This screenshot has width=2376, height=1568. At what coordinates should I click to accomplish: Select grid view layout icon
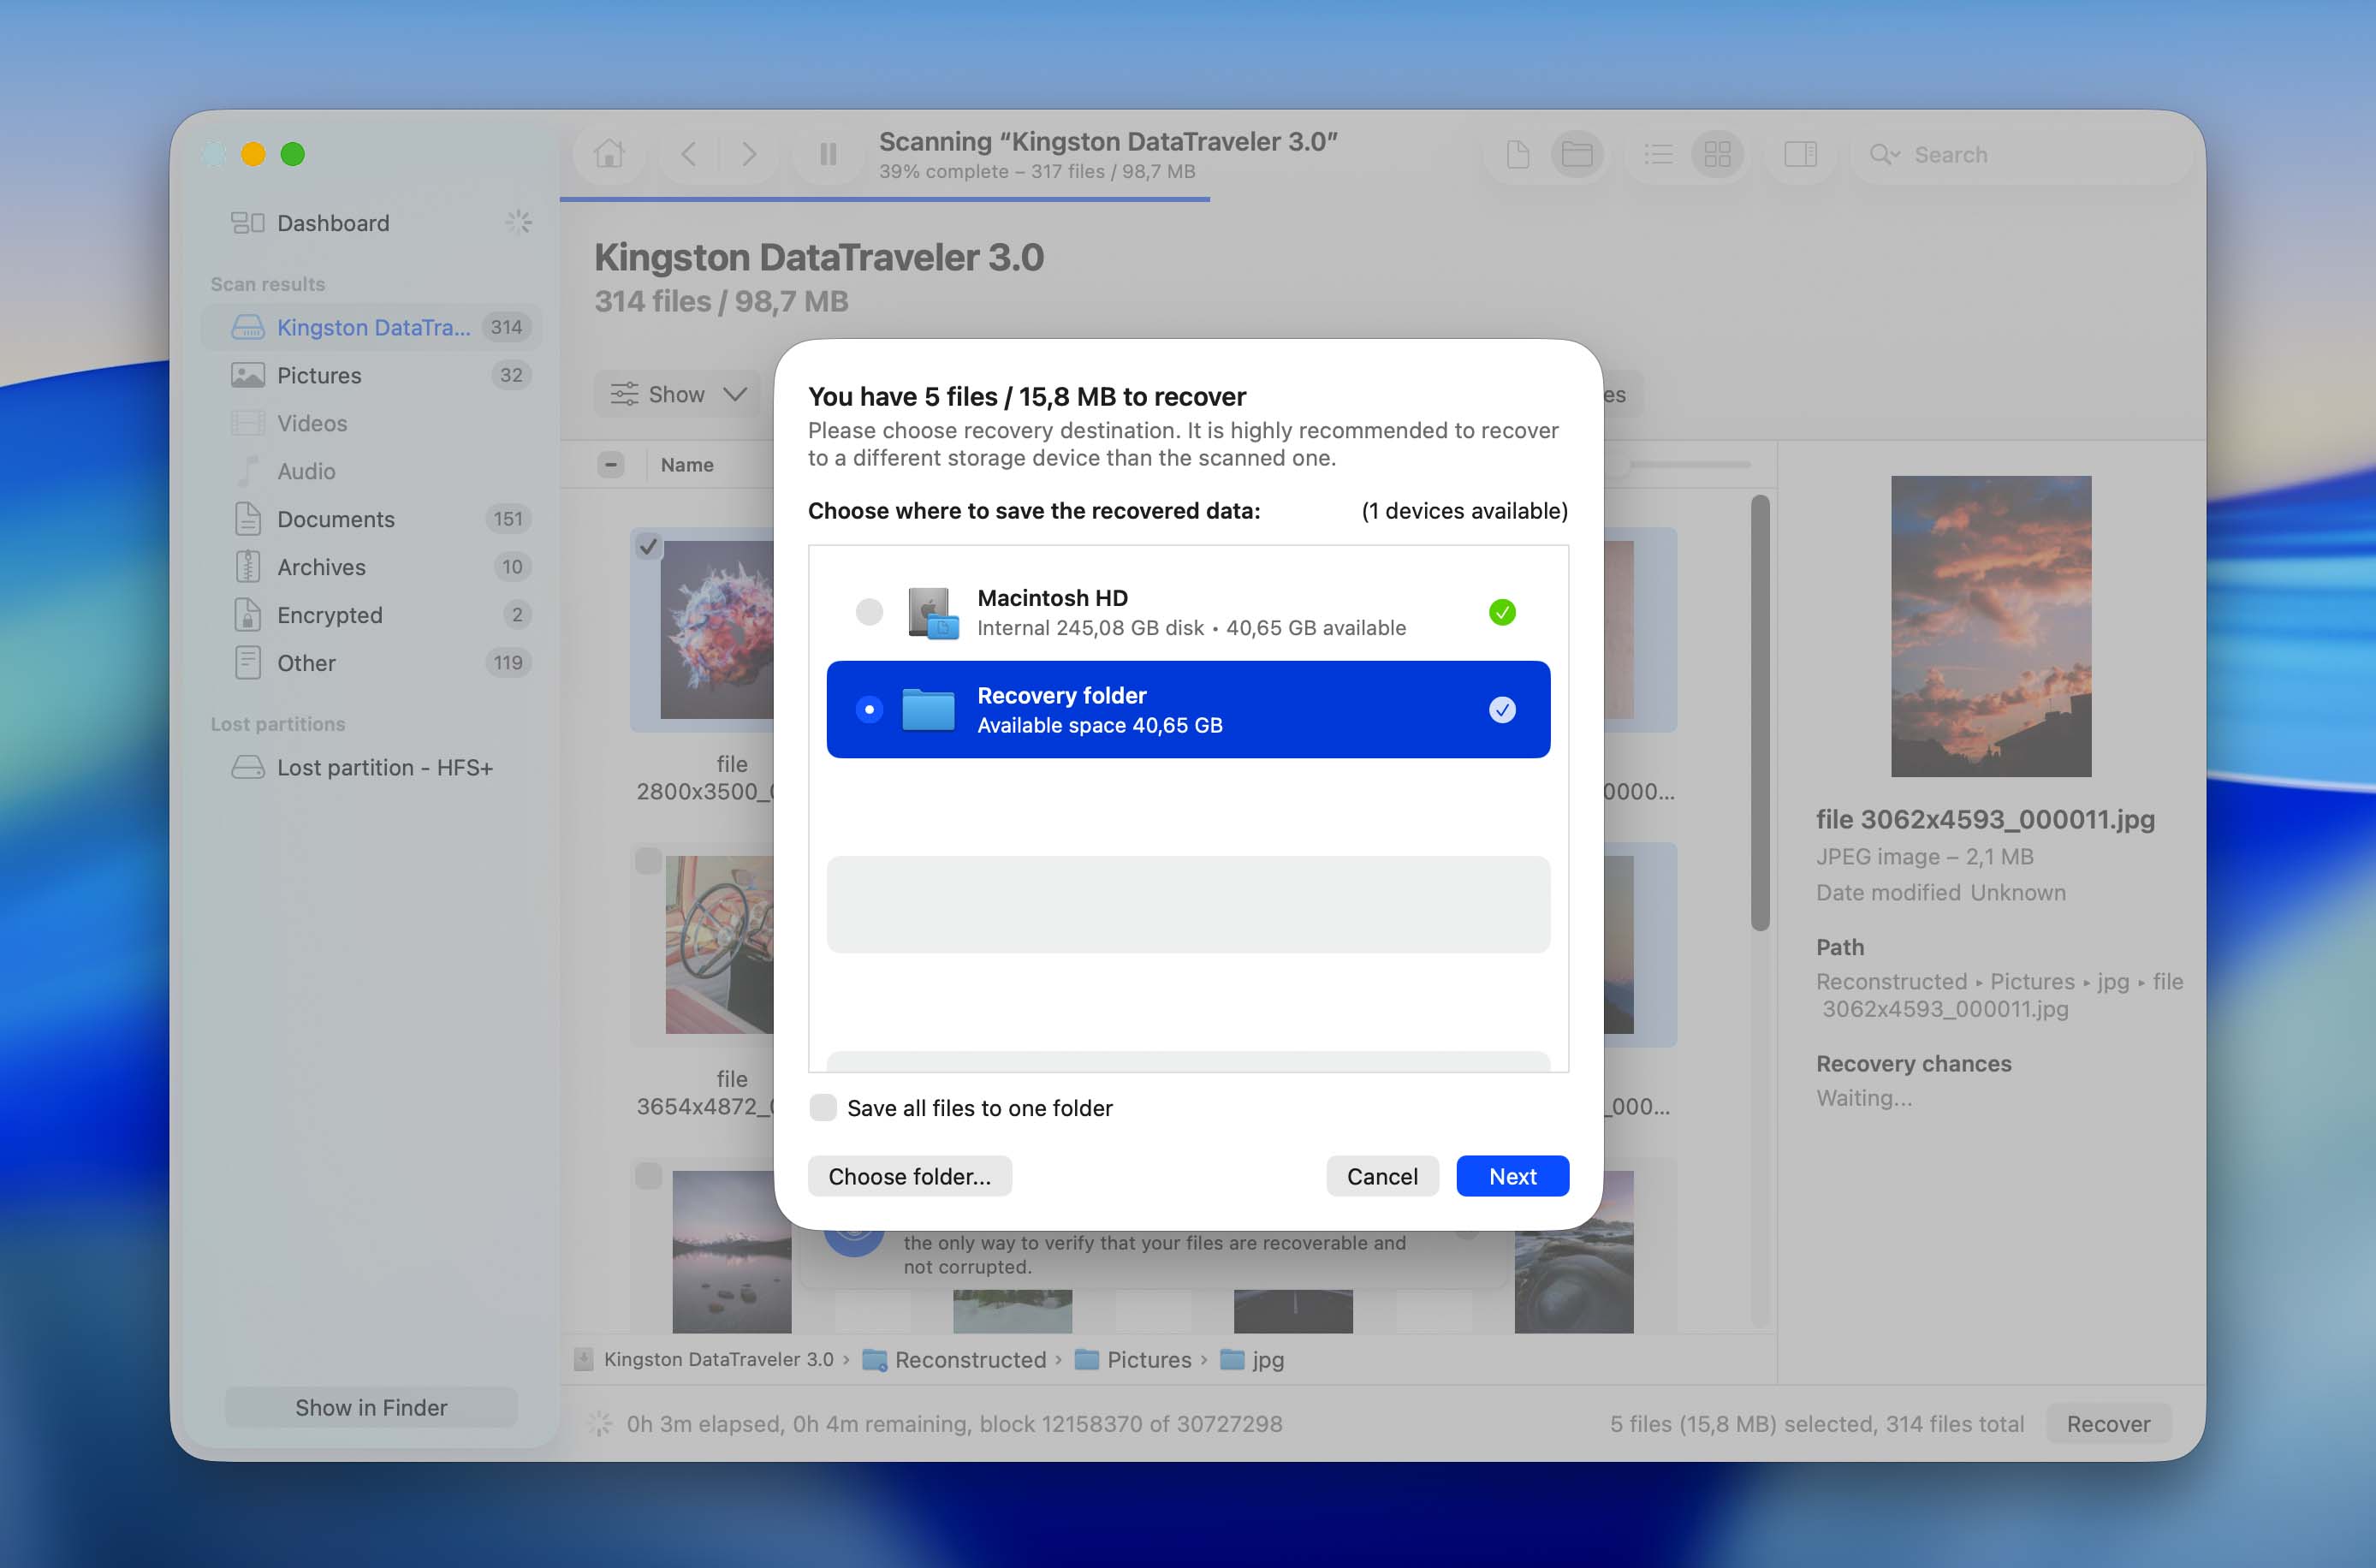(1717, 154)
